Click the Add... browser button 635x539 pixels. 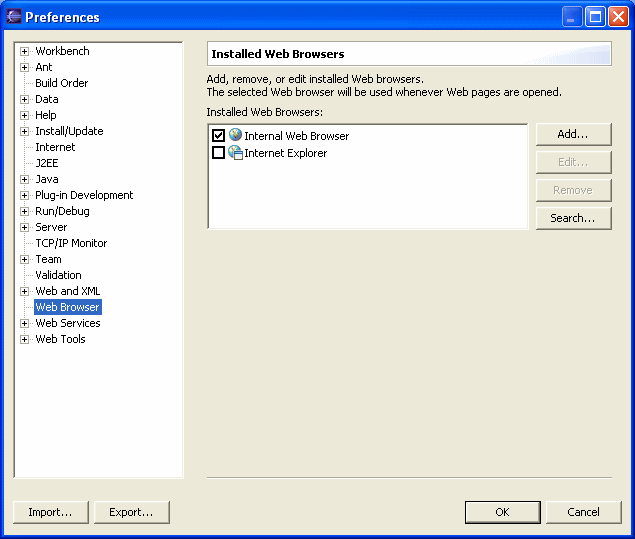pos(573,134)
